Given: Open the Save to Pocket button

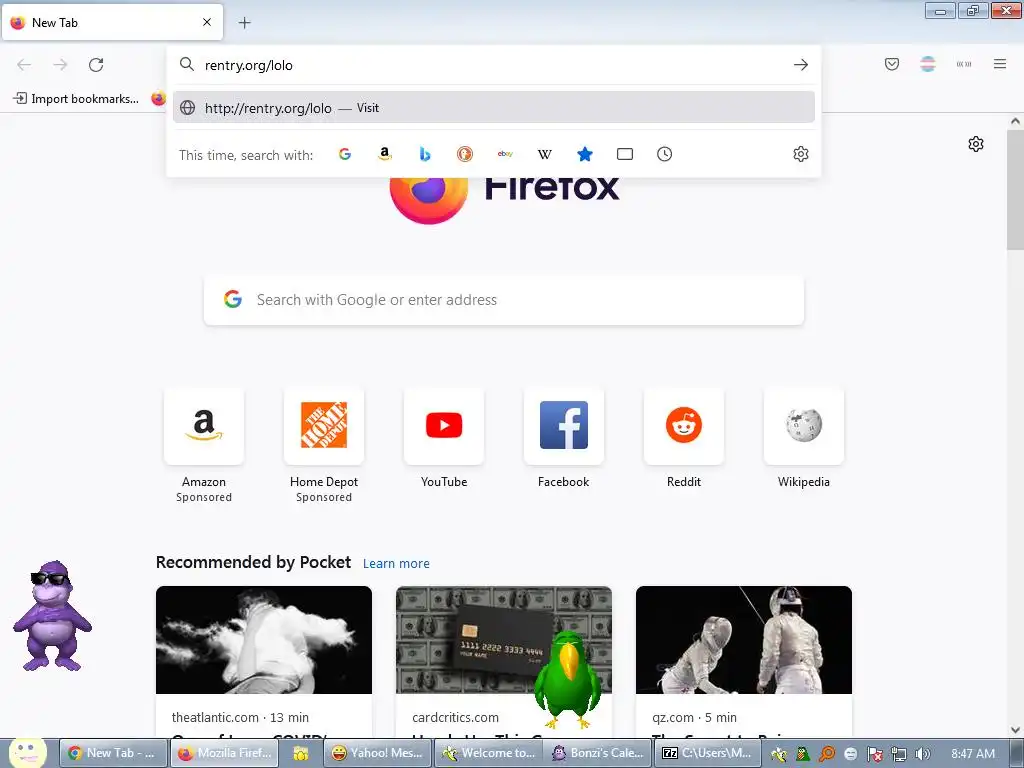Looking at the screenshot, I should [x=892, y=64].
